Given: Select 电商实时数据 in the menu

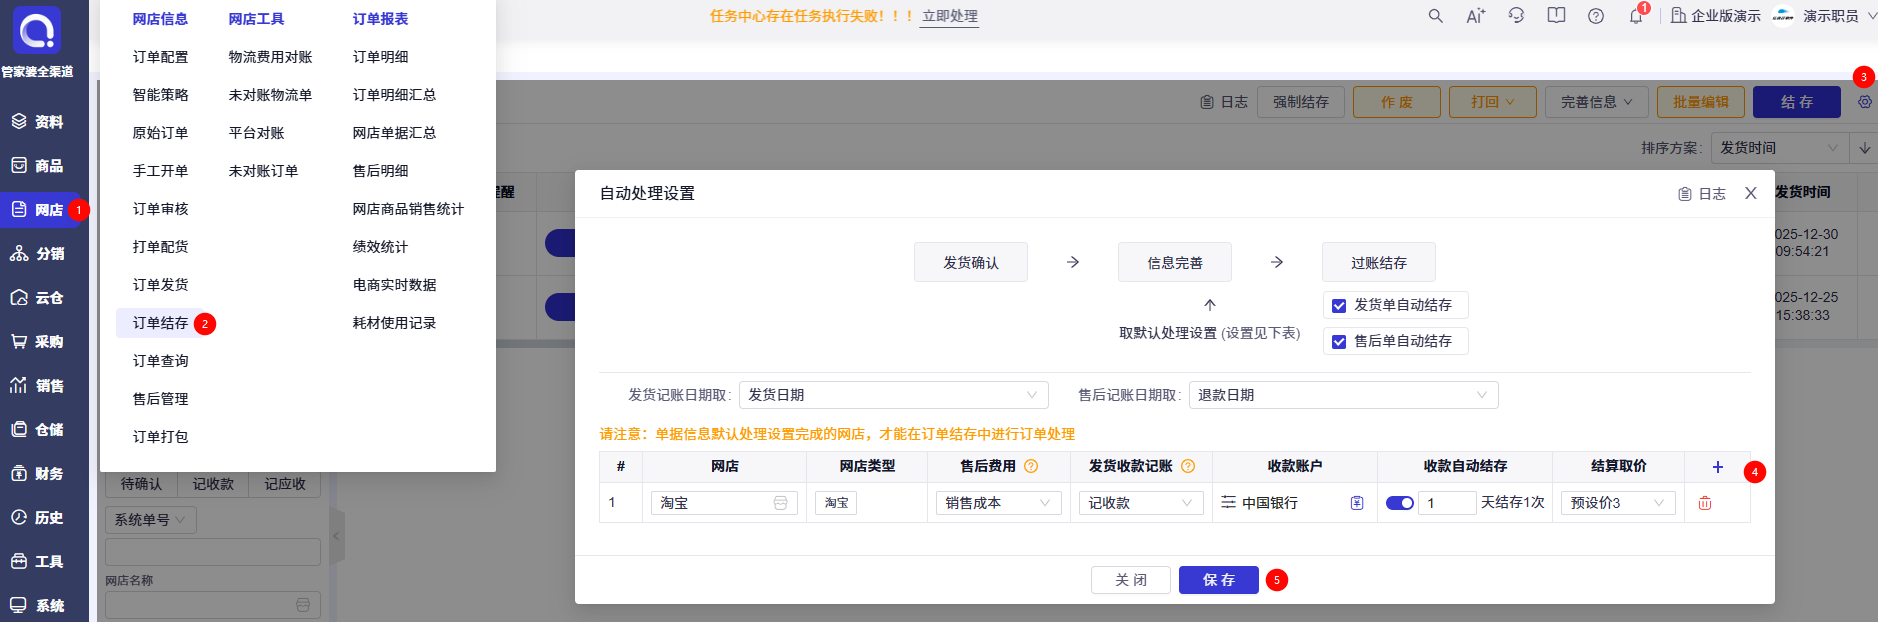Looking at the screenshot, I should tap(394, 285).
